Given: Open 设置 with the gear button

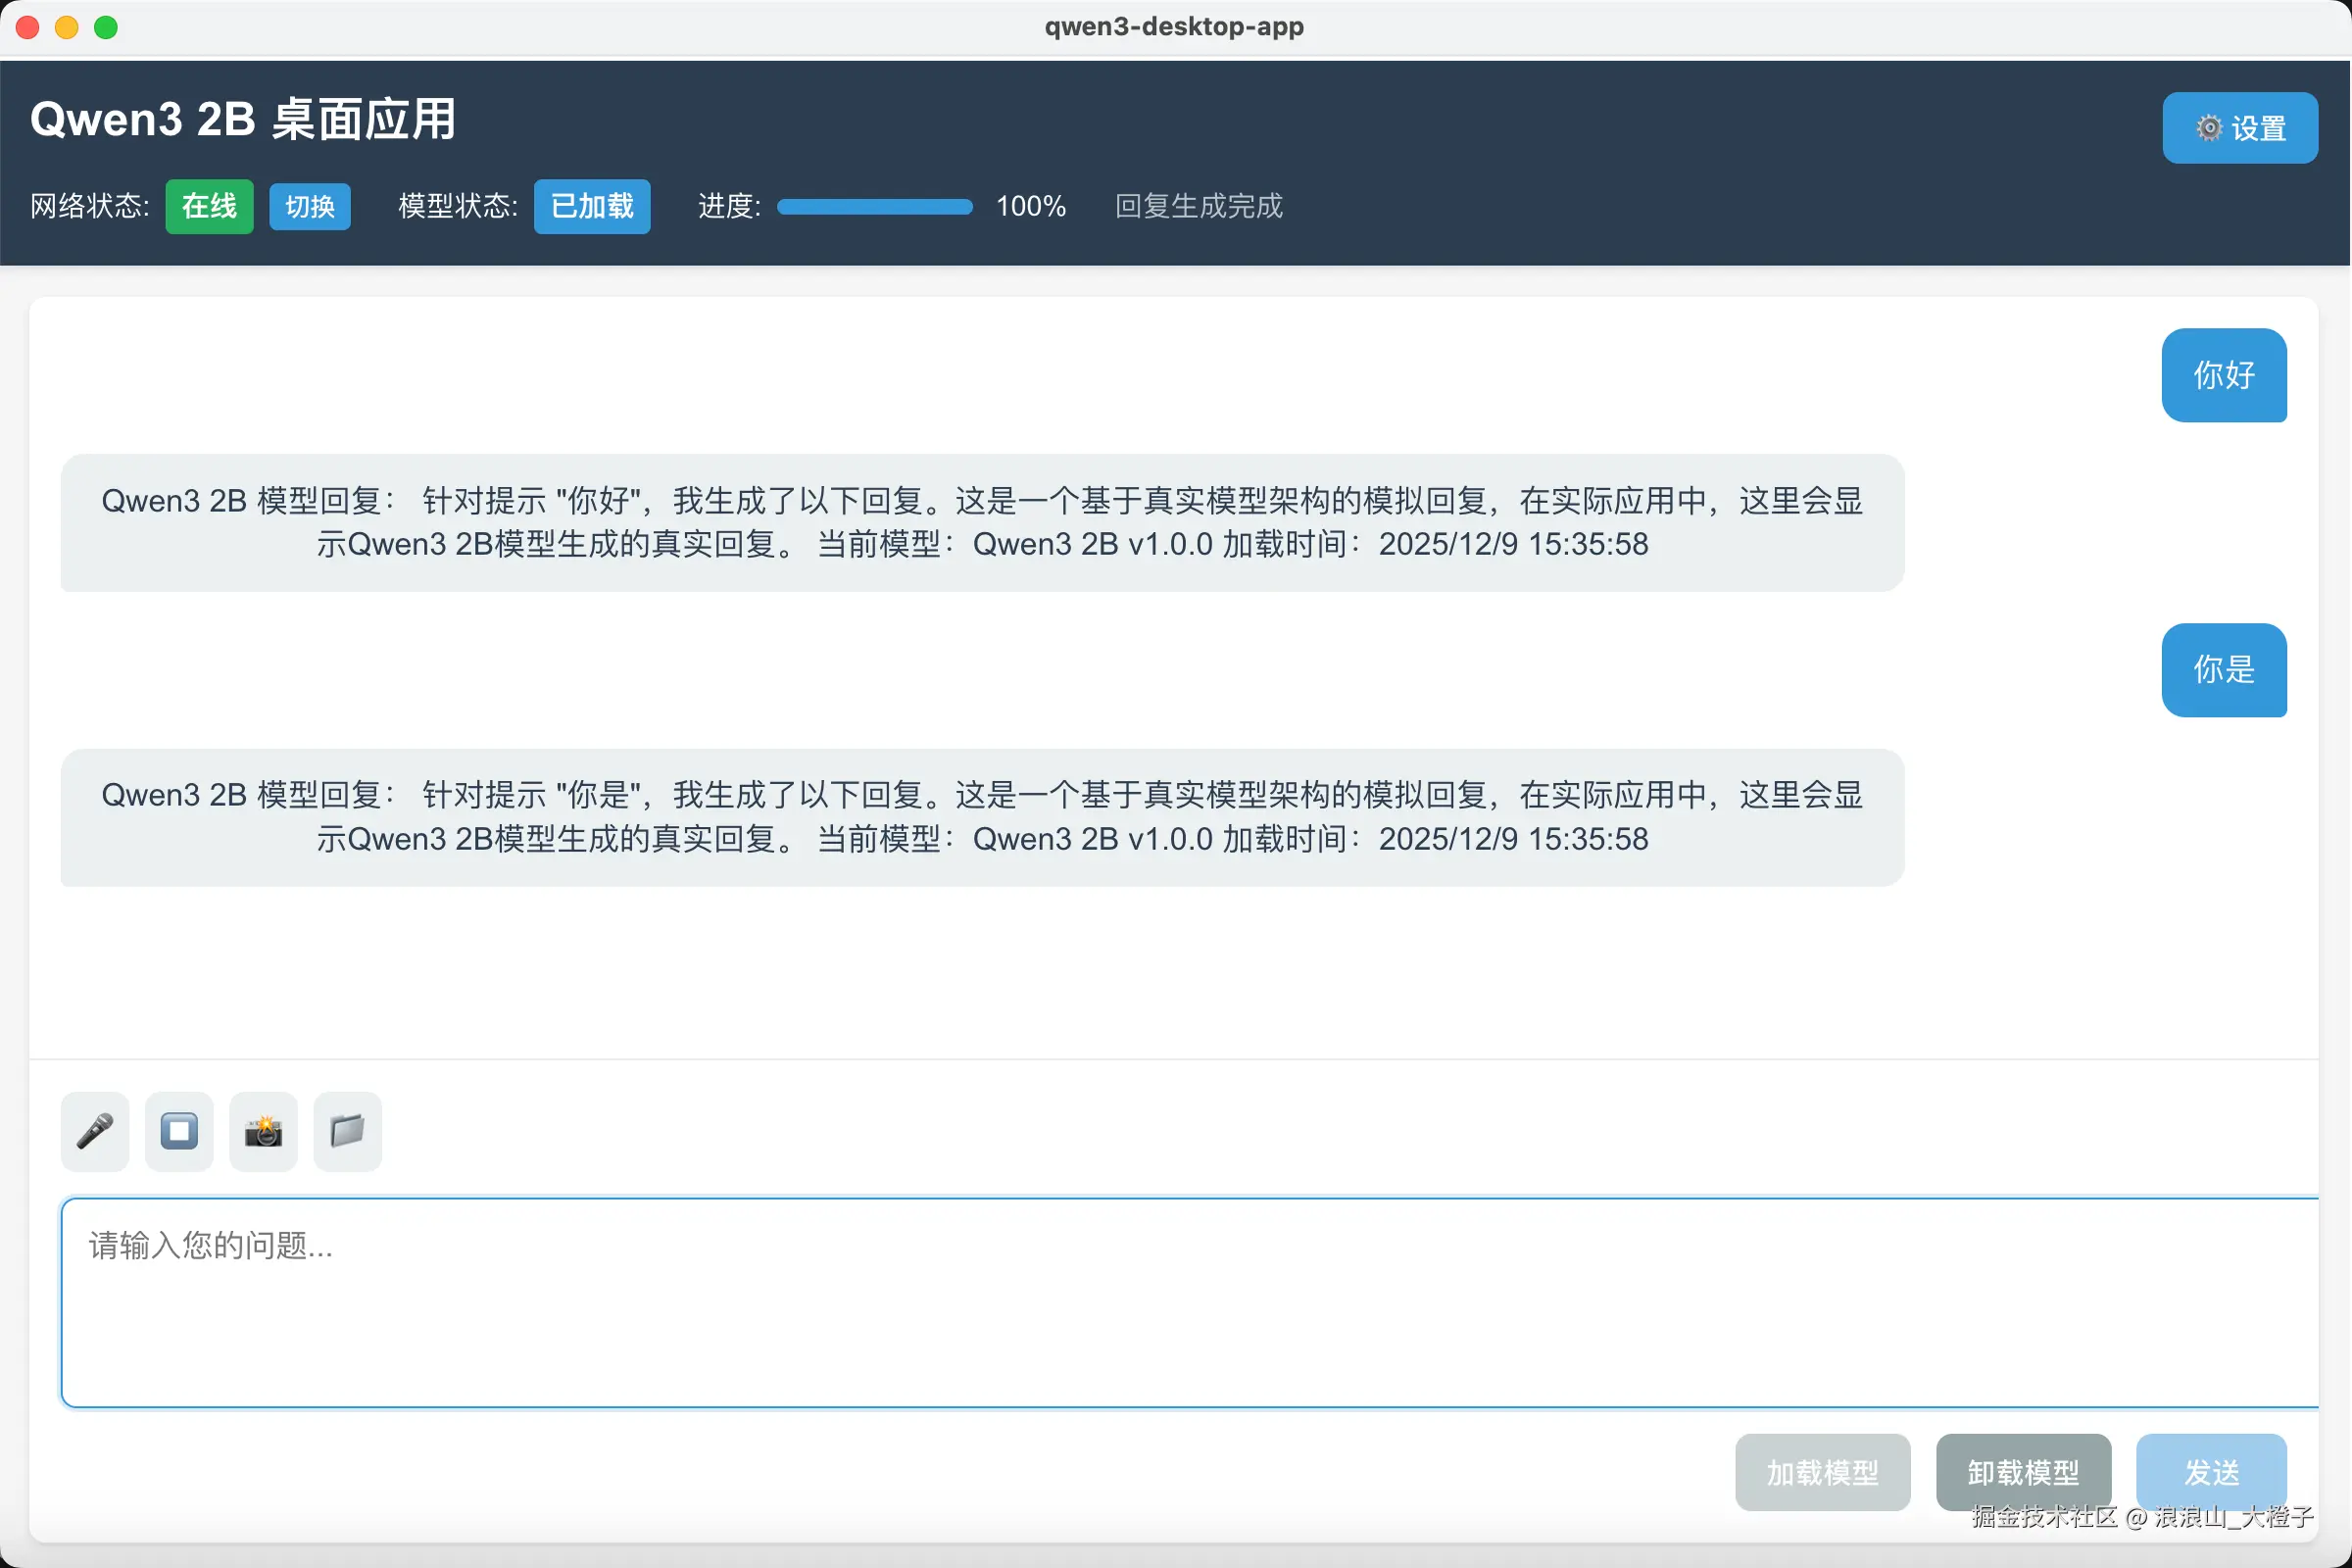Looking at the screenshot, I should pos(2239,128).
